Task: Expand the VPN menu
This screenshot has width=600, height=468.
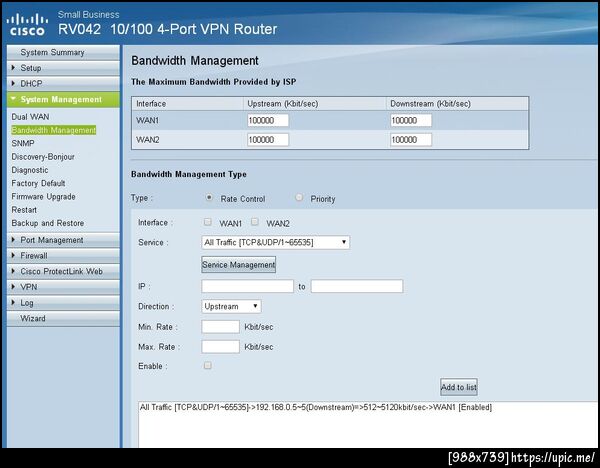Action: coord(63,287)
